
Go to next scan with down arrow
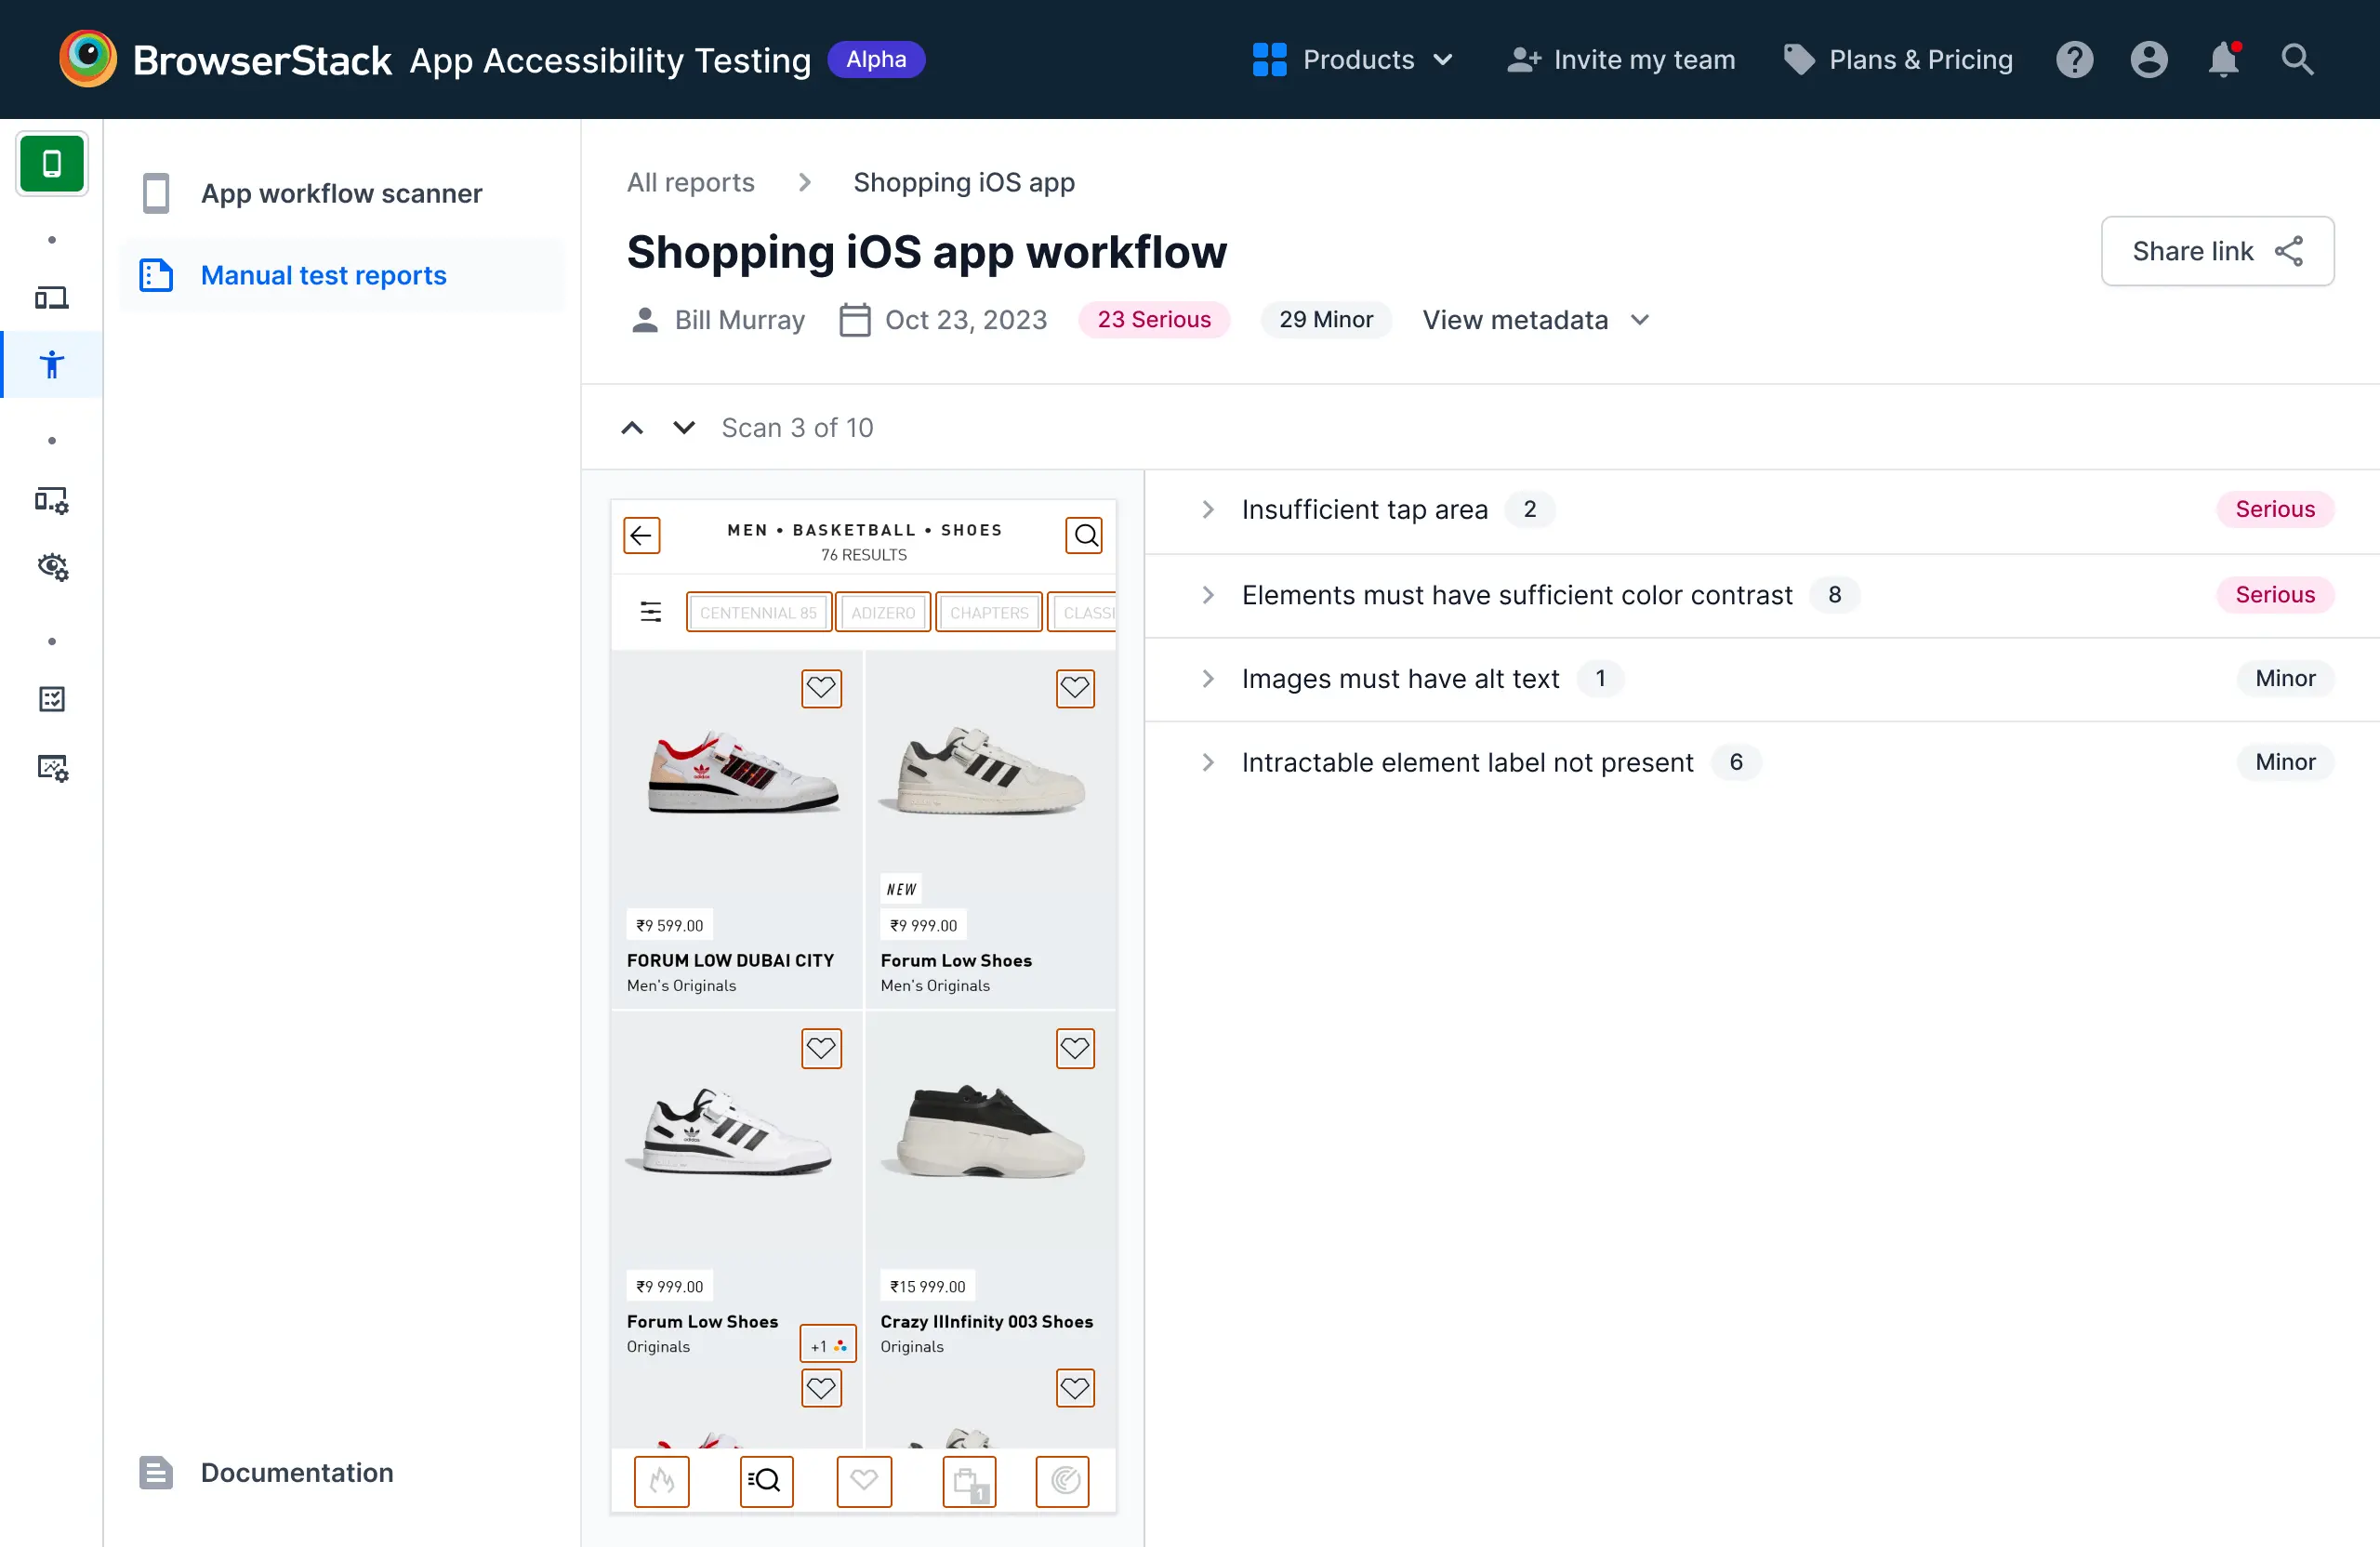click(684, 428)
